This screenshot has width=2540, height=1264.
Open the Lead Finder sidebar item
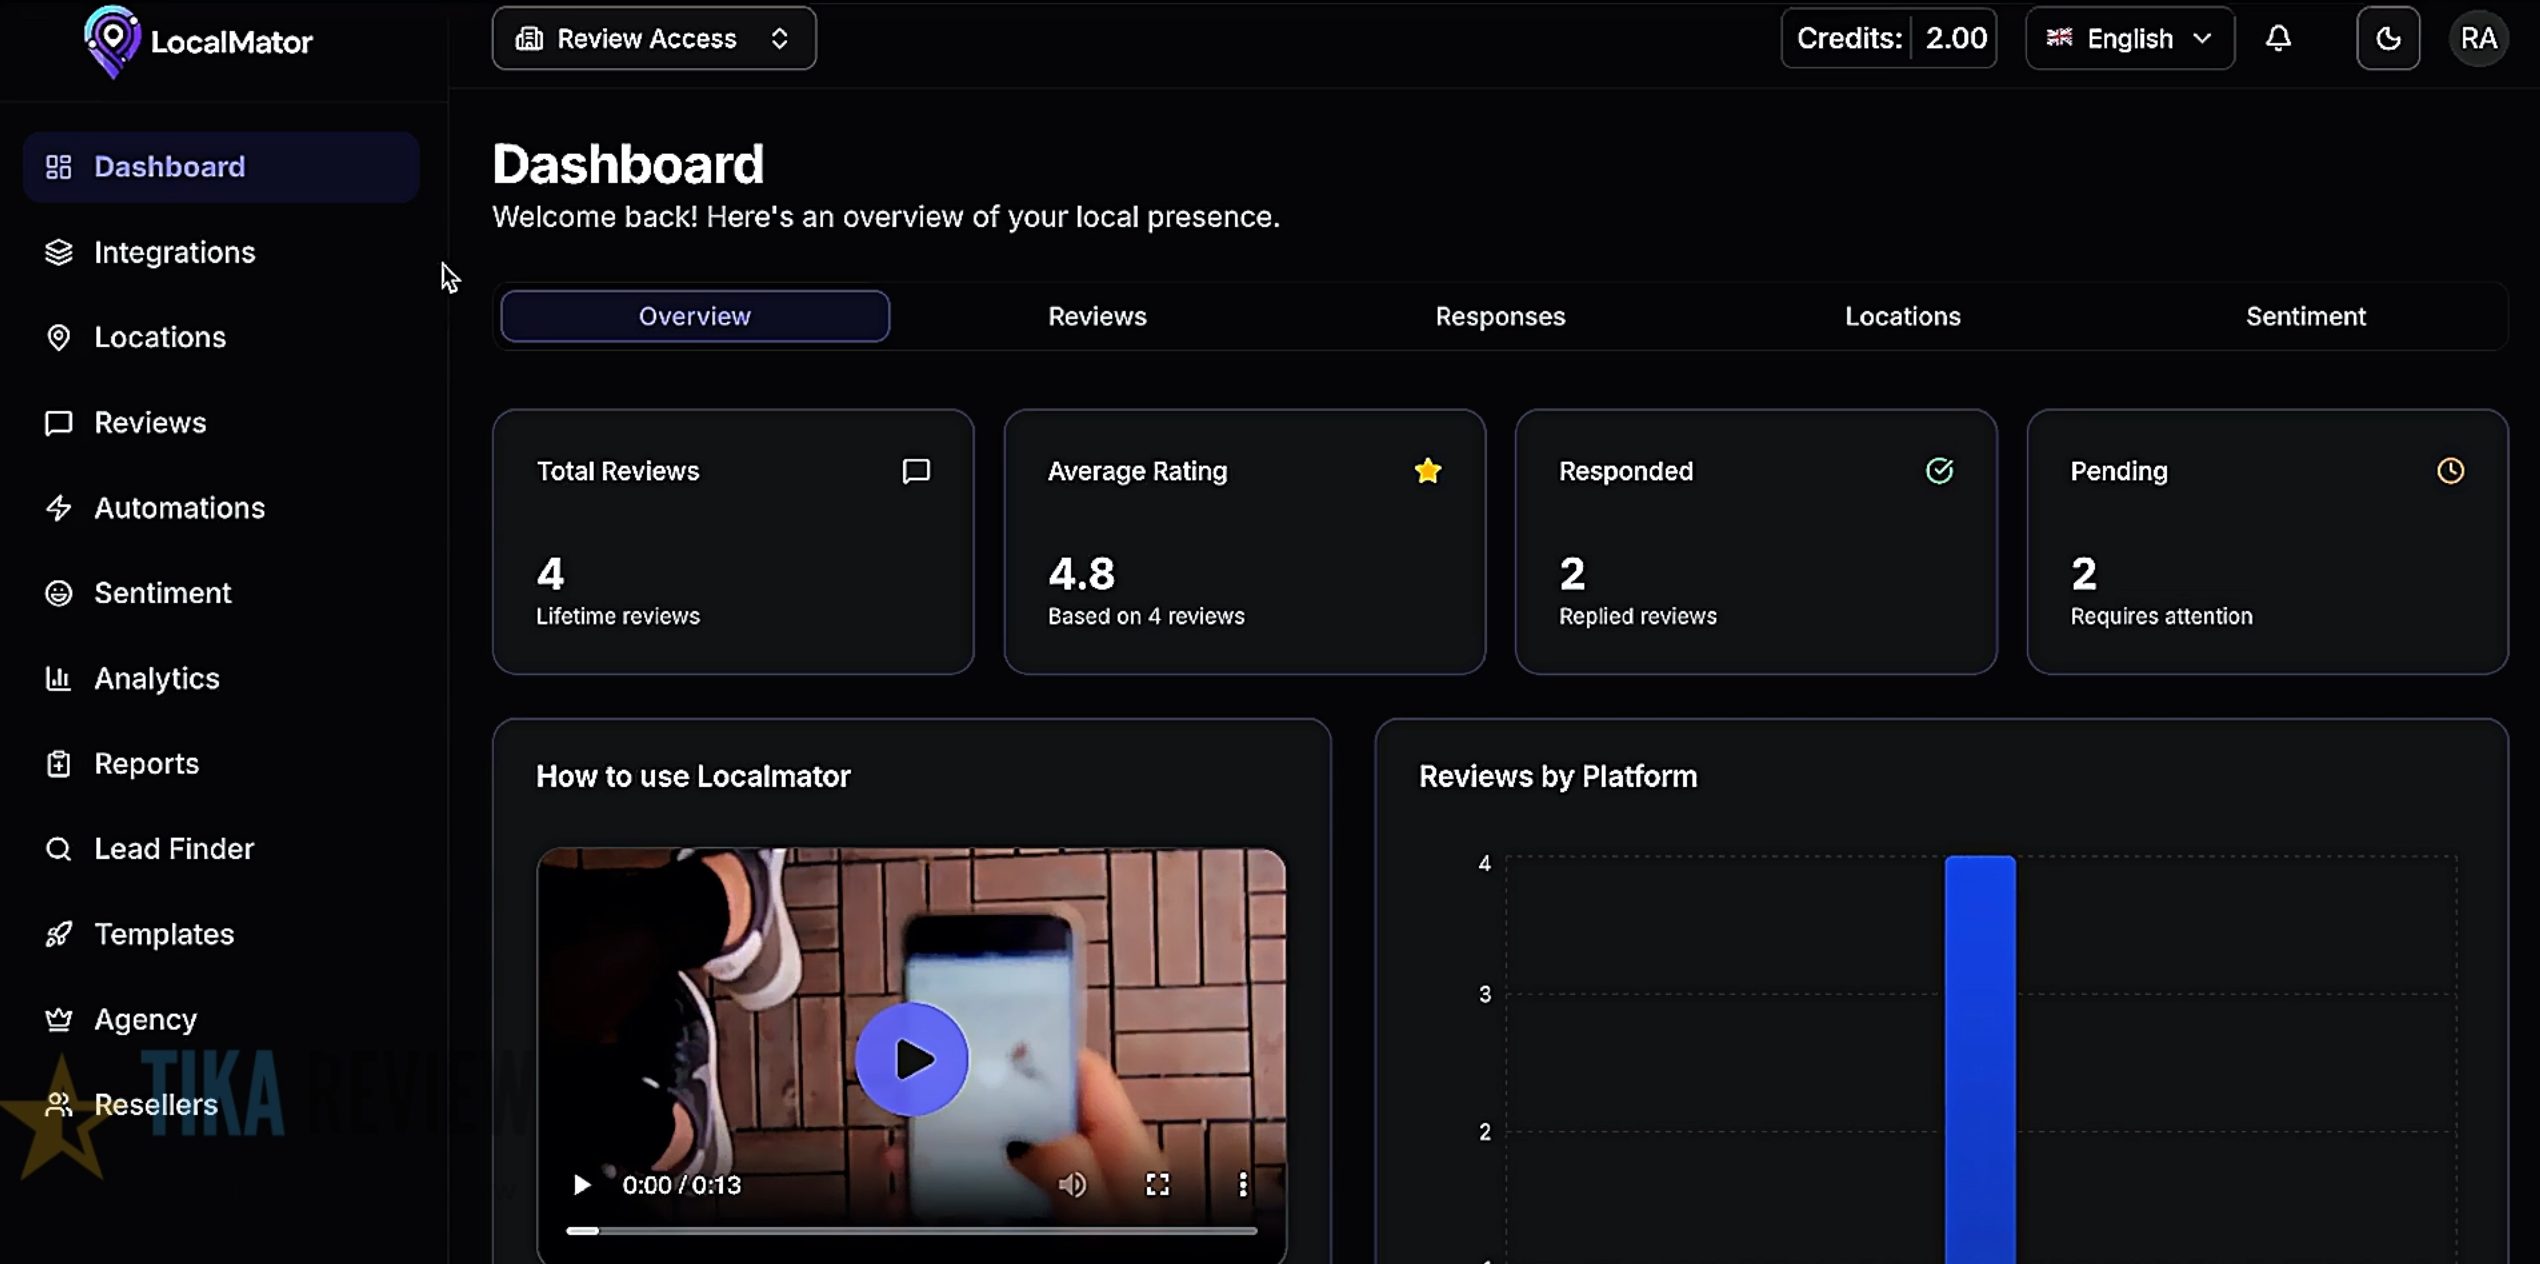click(x=173, y=849)
